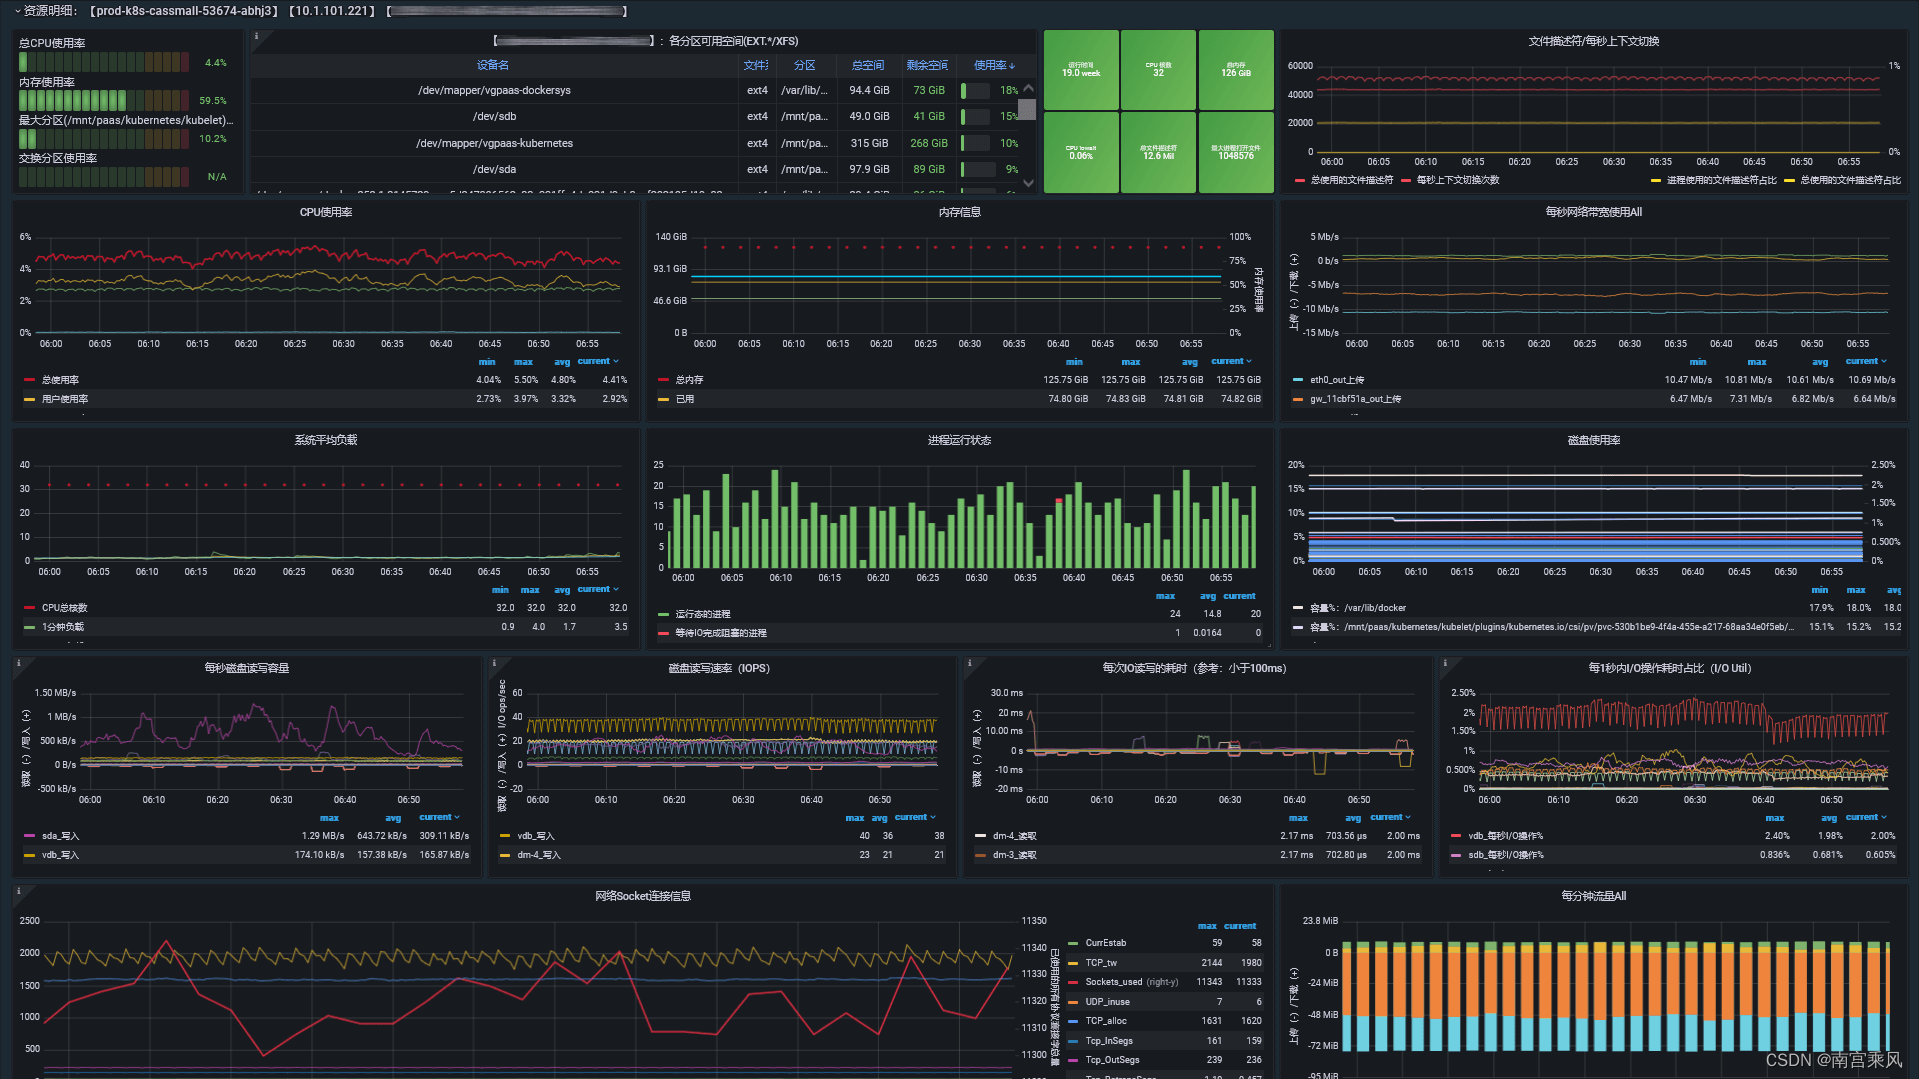Sort memory legend by current column
The width and height of the screenshot is (1919, 1079).
pos(1231,361)
